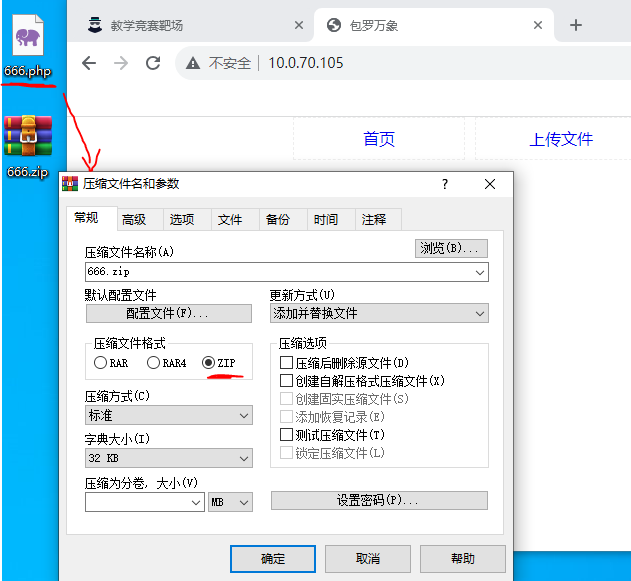631x581 pixels.
Task: Click the archive name field containing 666.zip
Action: point(287,272)
